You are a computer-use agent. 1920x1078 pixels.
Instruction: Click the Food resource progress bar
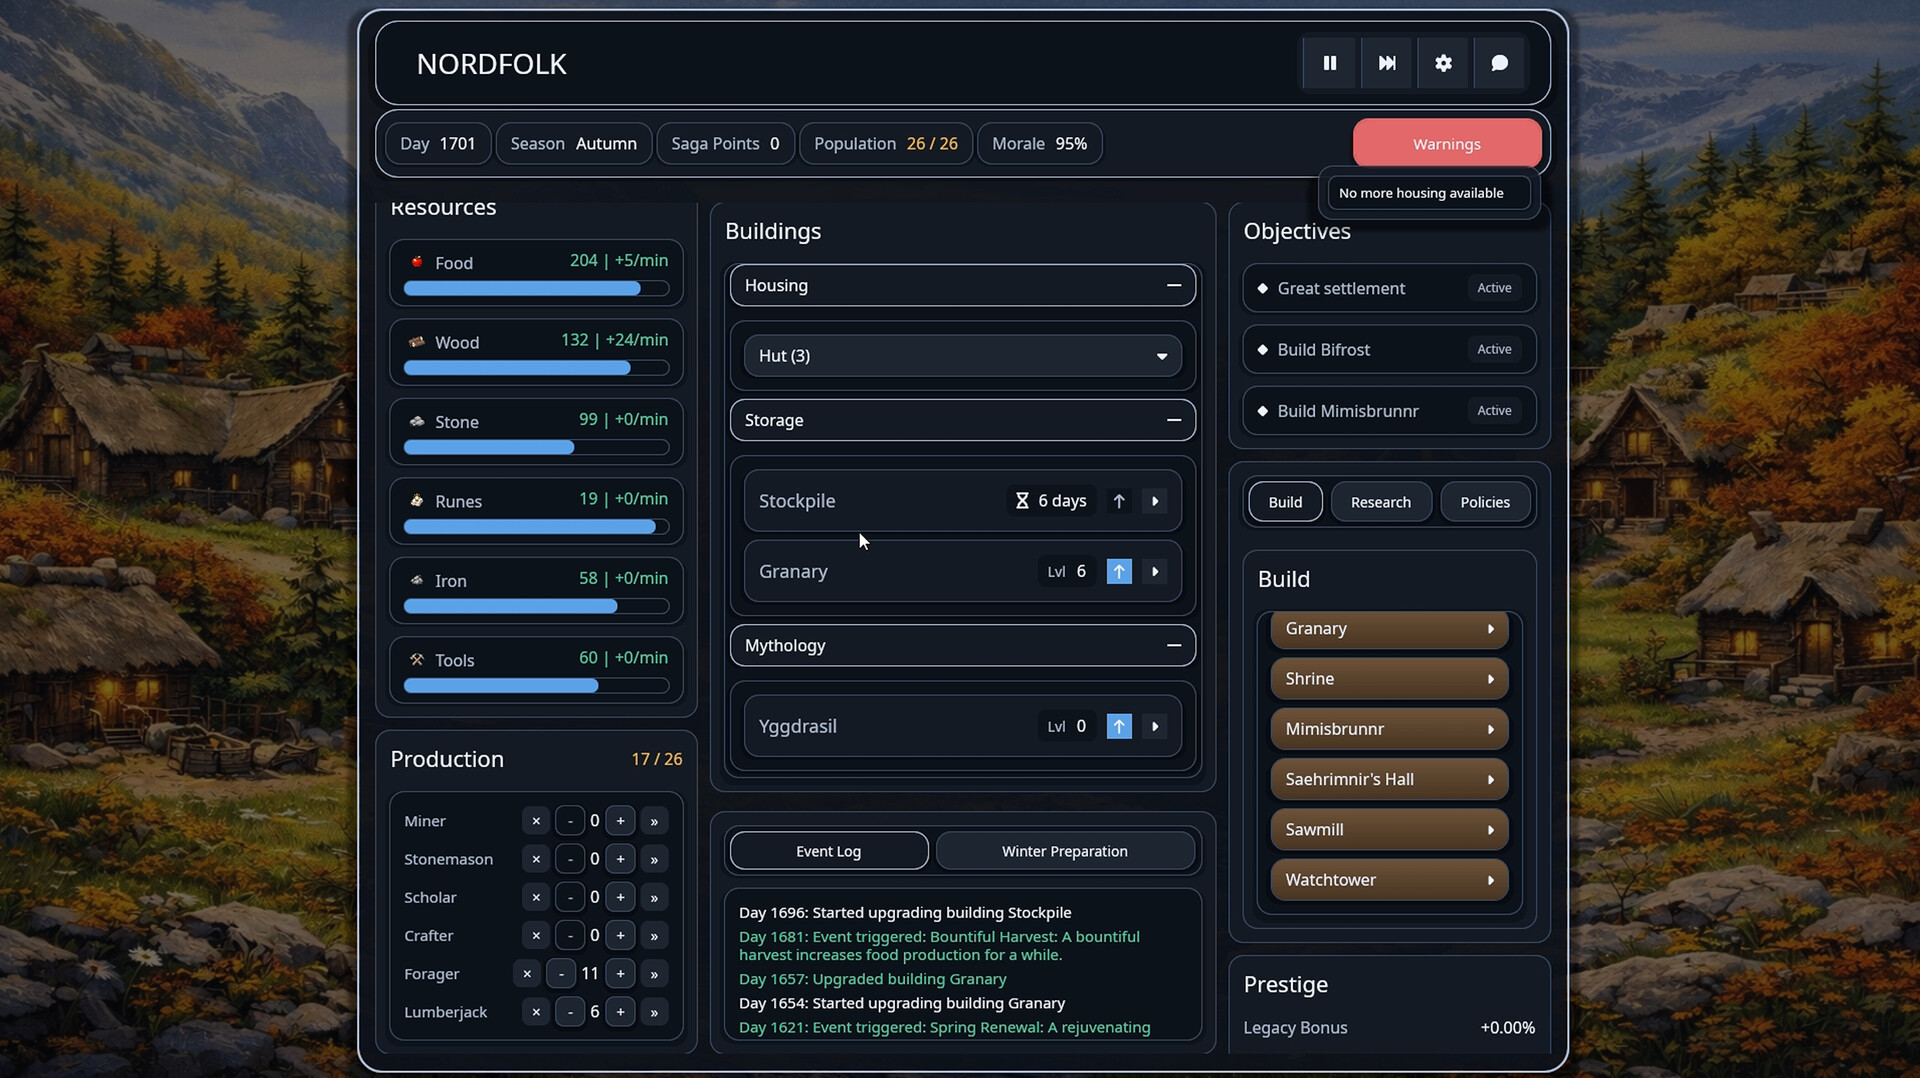click(x=536, y=288)
